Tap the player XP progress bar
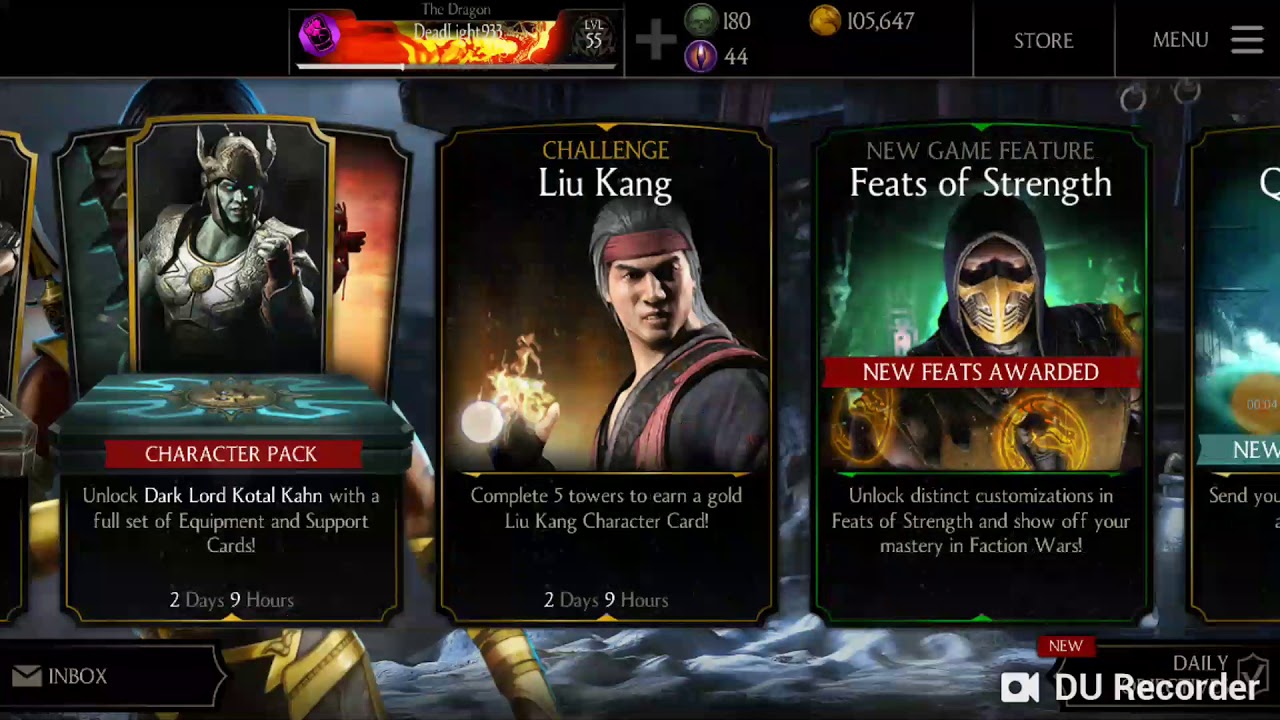 (457, 67)
